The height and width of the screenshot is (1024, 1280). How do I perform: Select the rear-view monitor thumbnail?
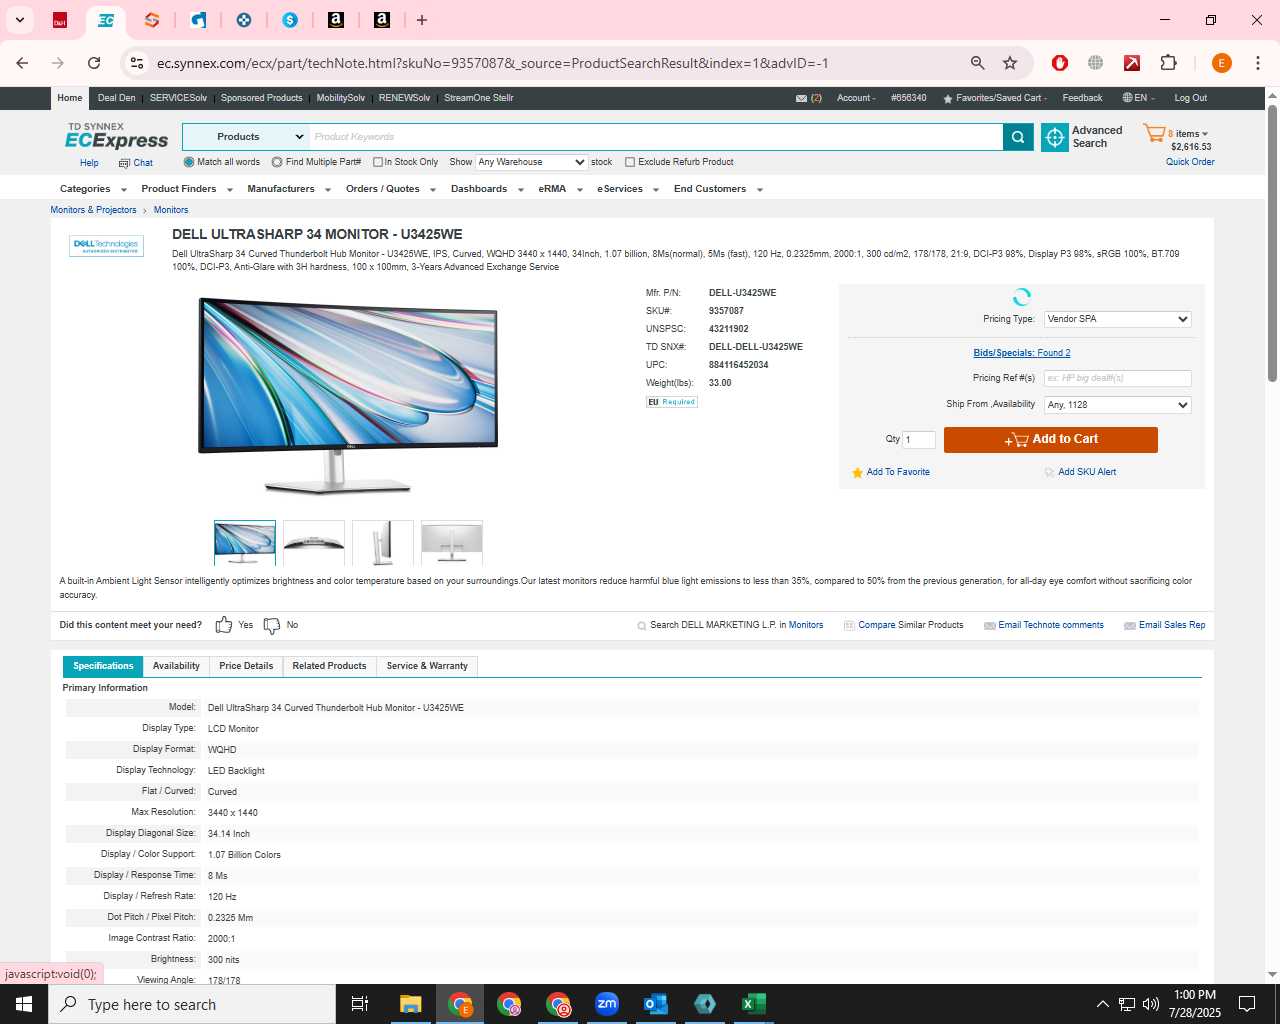click(x=452, y=543)
